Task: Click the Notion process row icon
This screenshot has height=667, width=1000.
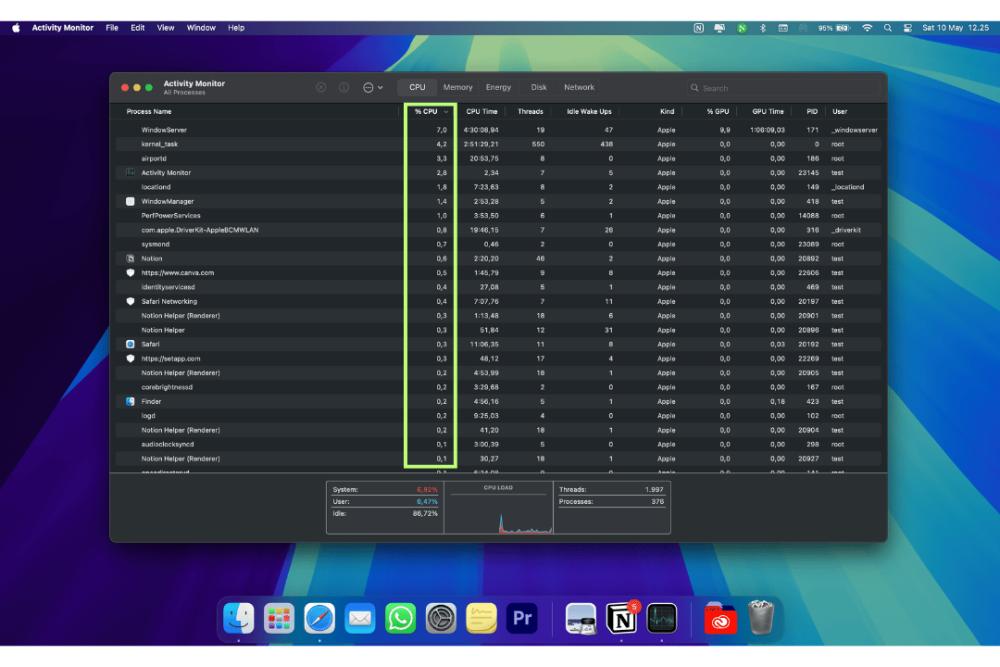Action: tap(130, 258)
